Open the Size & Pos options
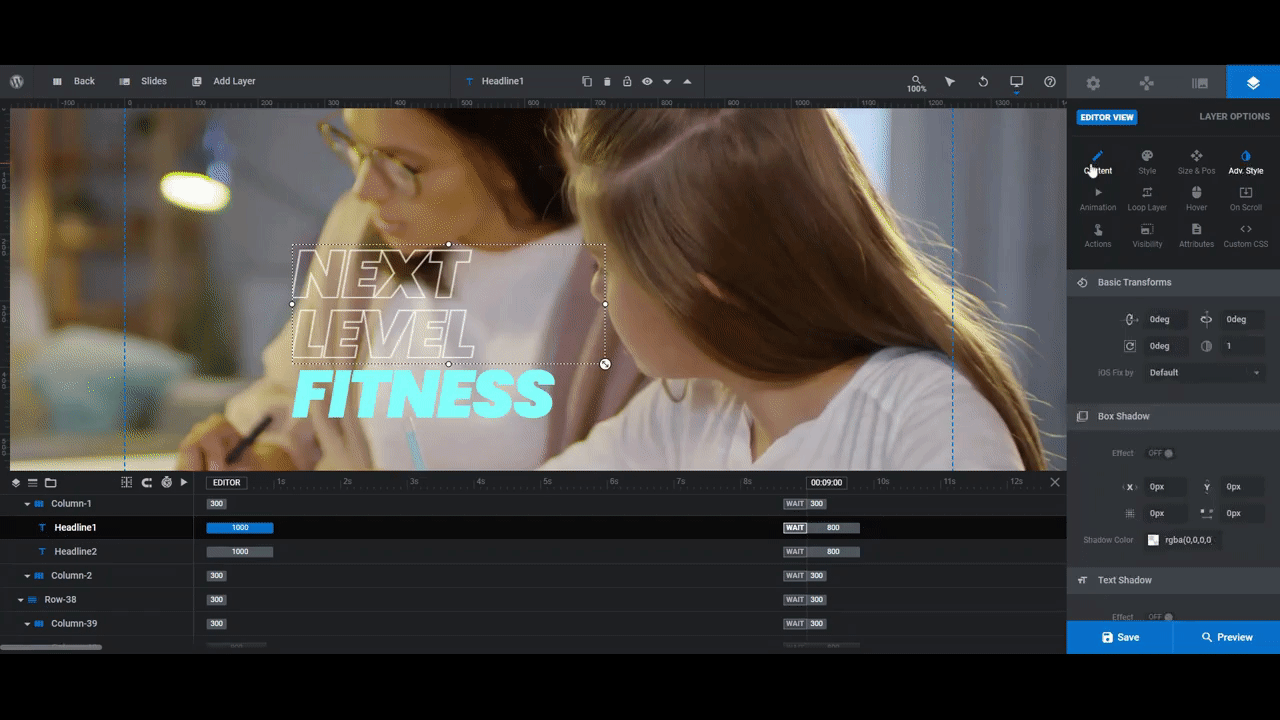The width and height of the screenshot is (1280, 720). tap(1196, 162)
